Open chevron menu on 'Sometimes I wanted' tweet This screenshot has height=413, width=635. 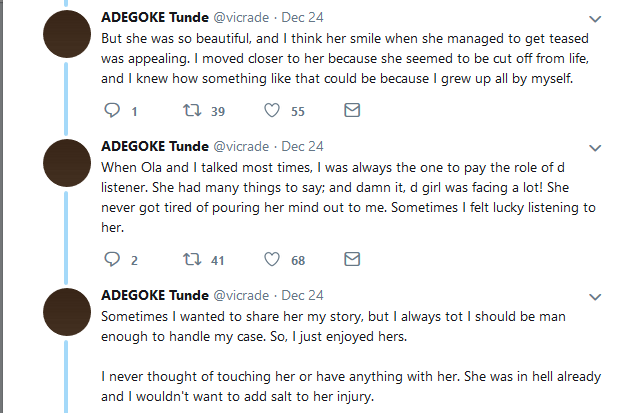[x=595, y=297]
